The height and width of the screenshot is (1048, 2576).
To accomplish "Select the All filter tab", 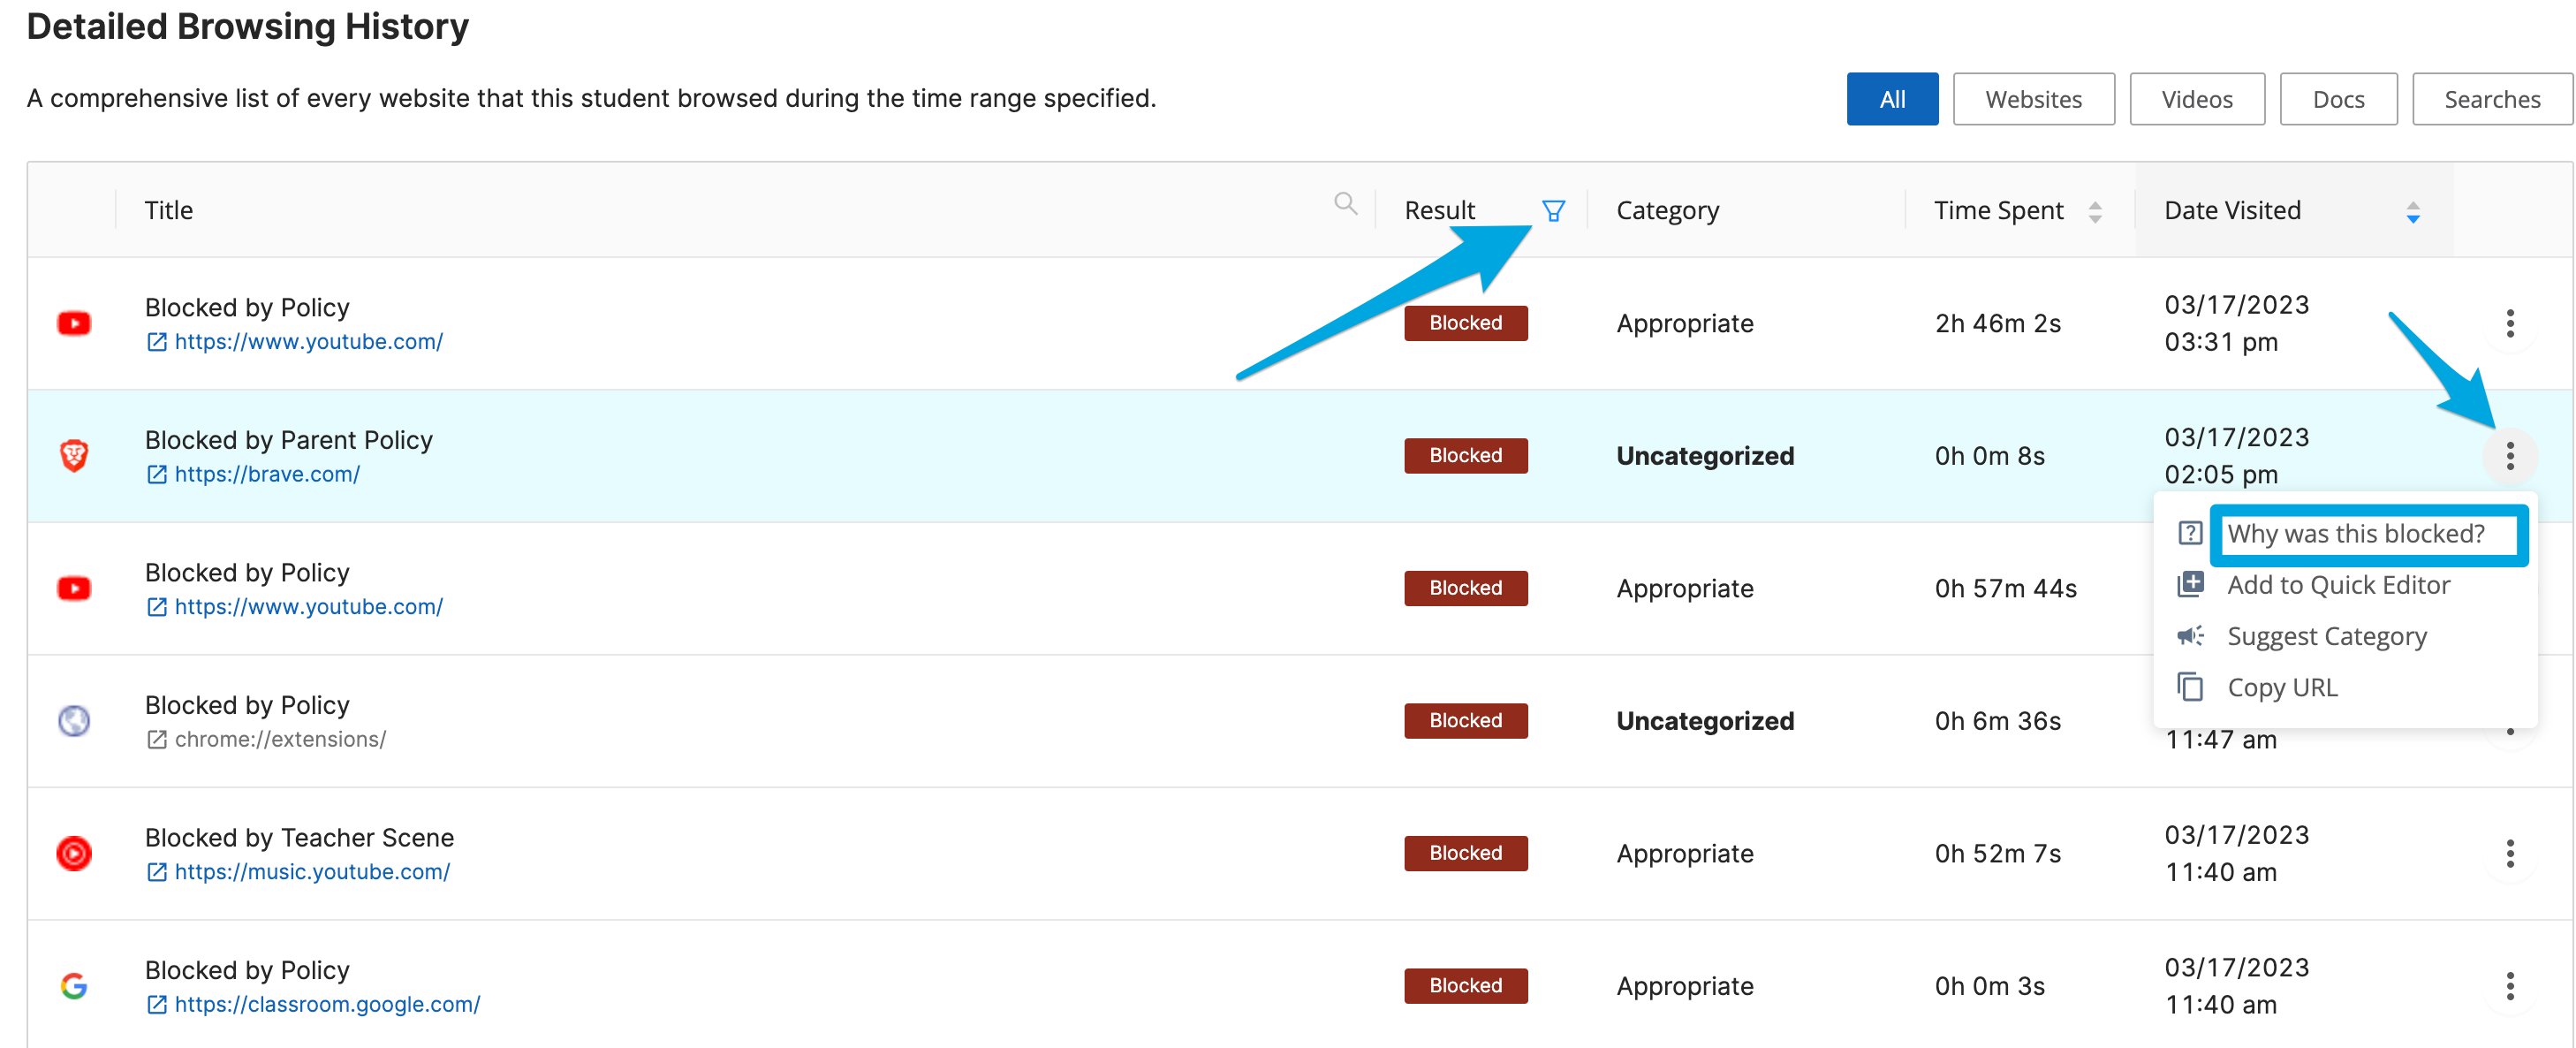I will coord(1892,99).
